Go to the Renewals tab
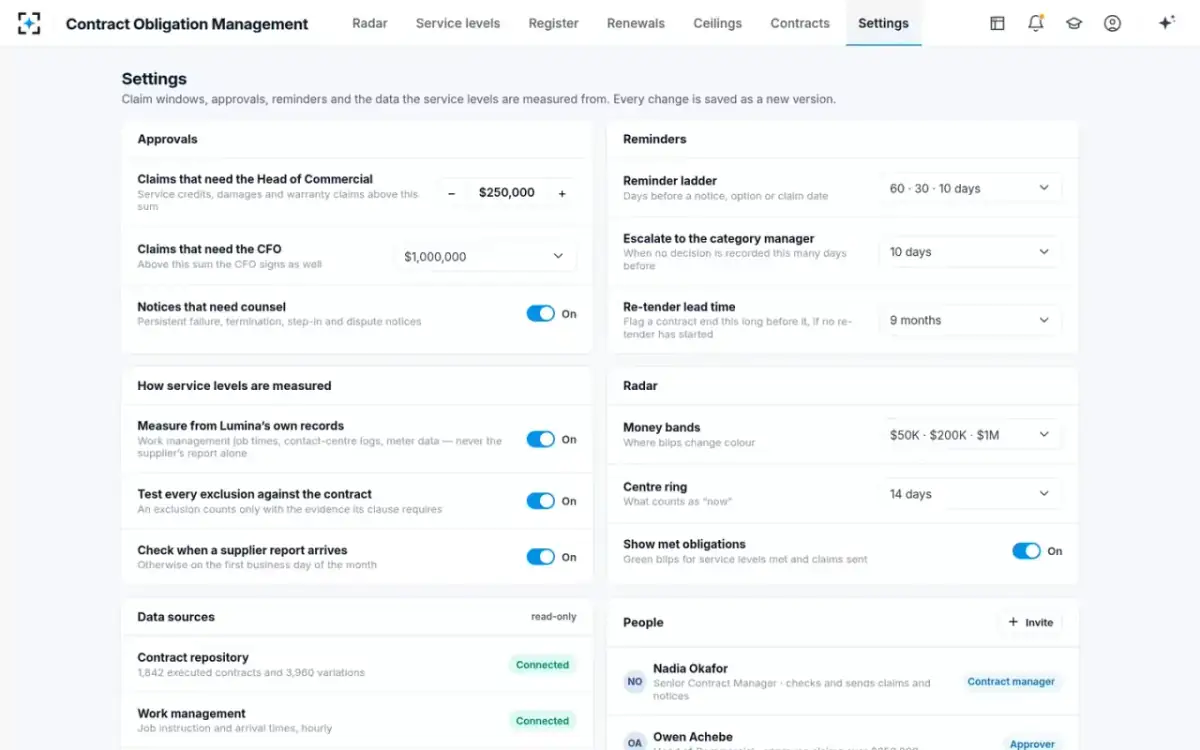This screenshot has width=1200, height=750. (636, 23)
